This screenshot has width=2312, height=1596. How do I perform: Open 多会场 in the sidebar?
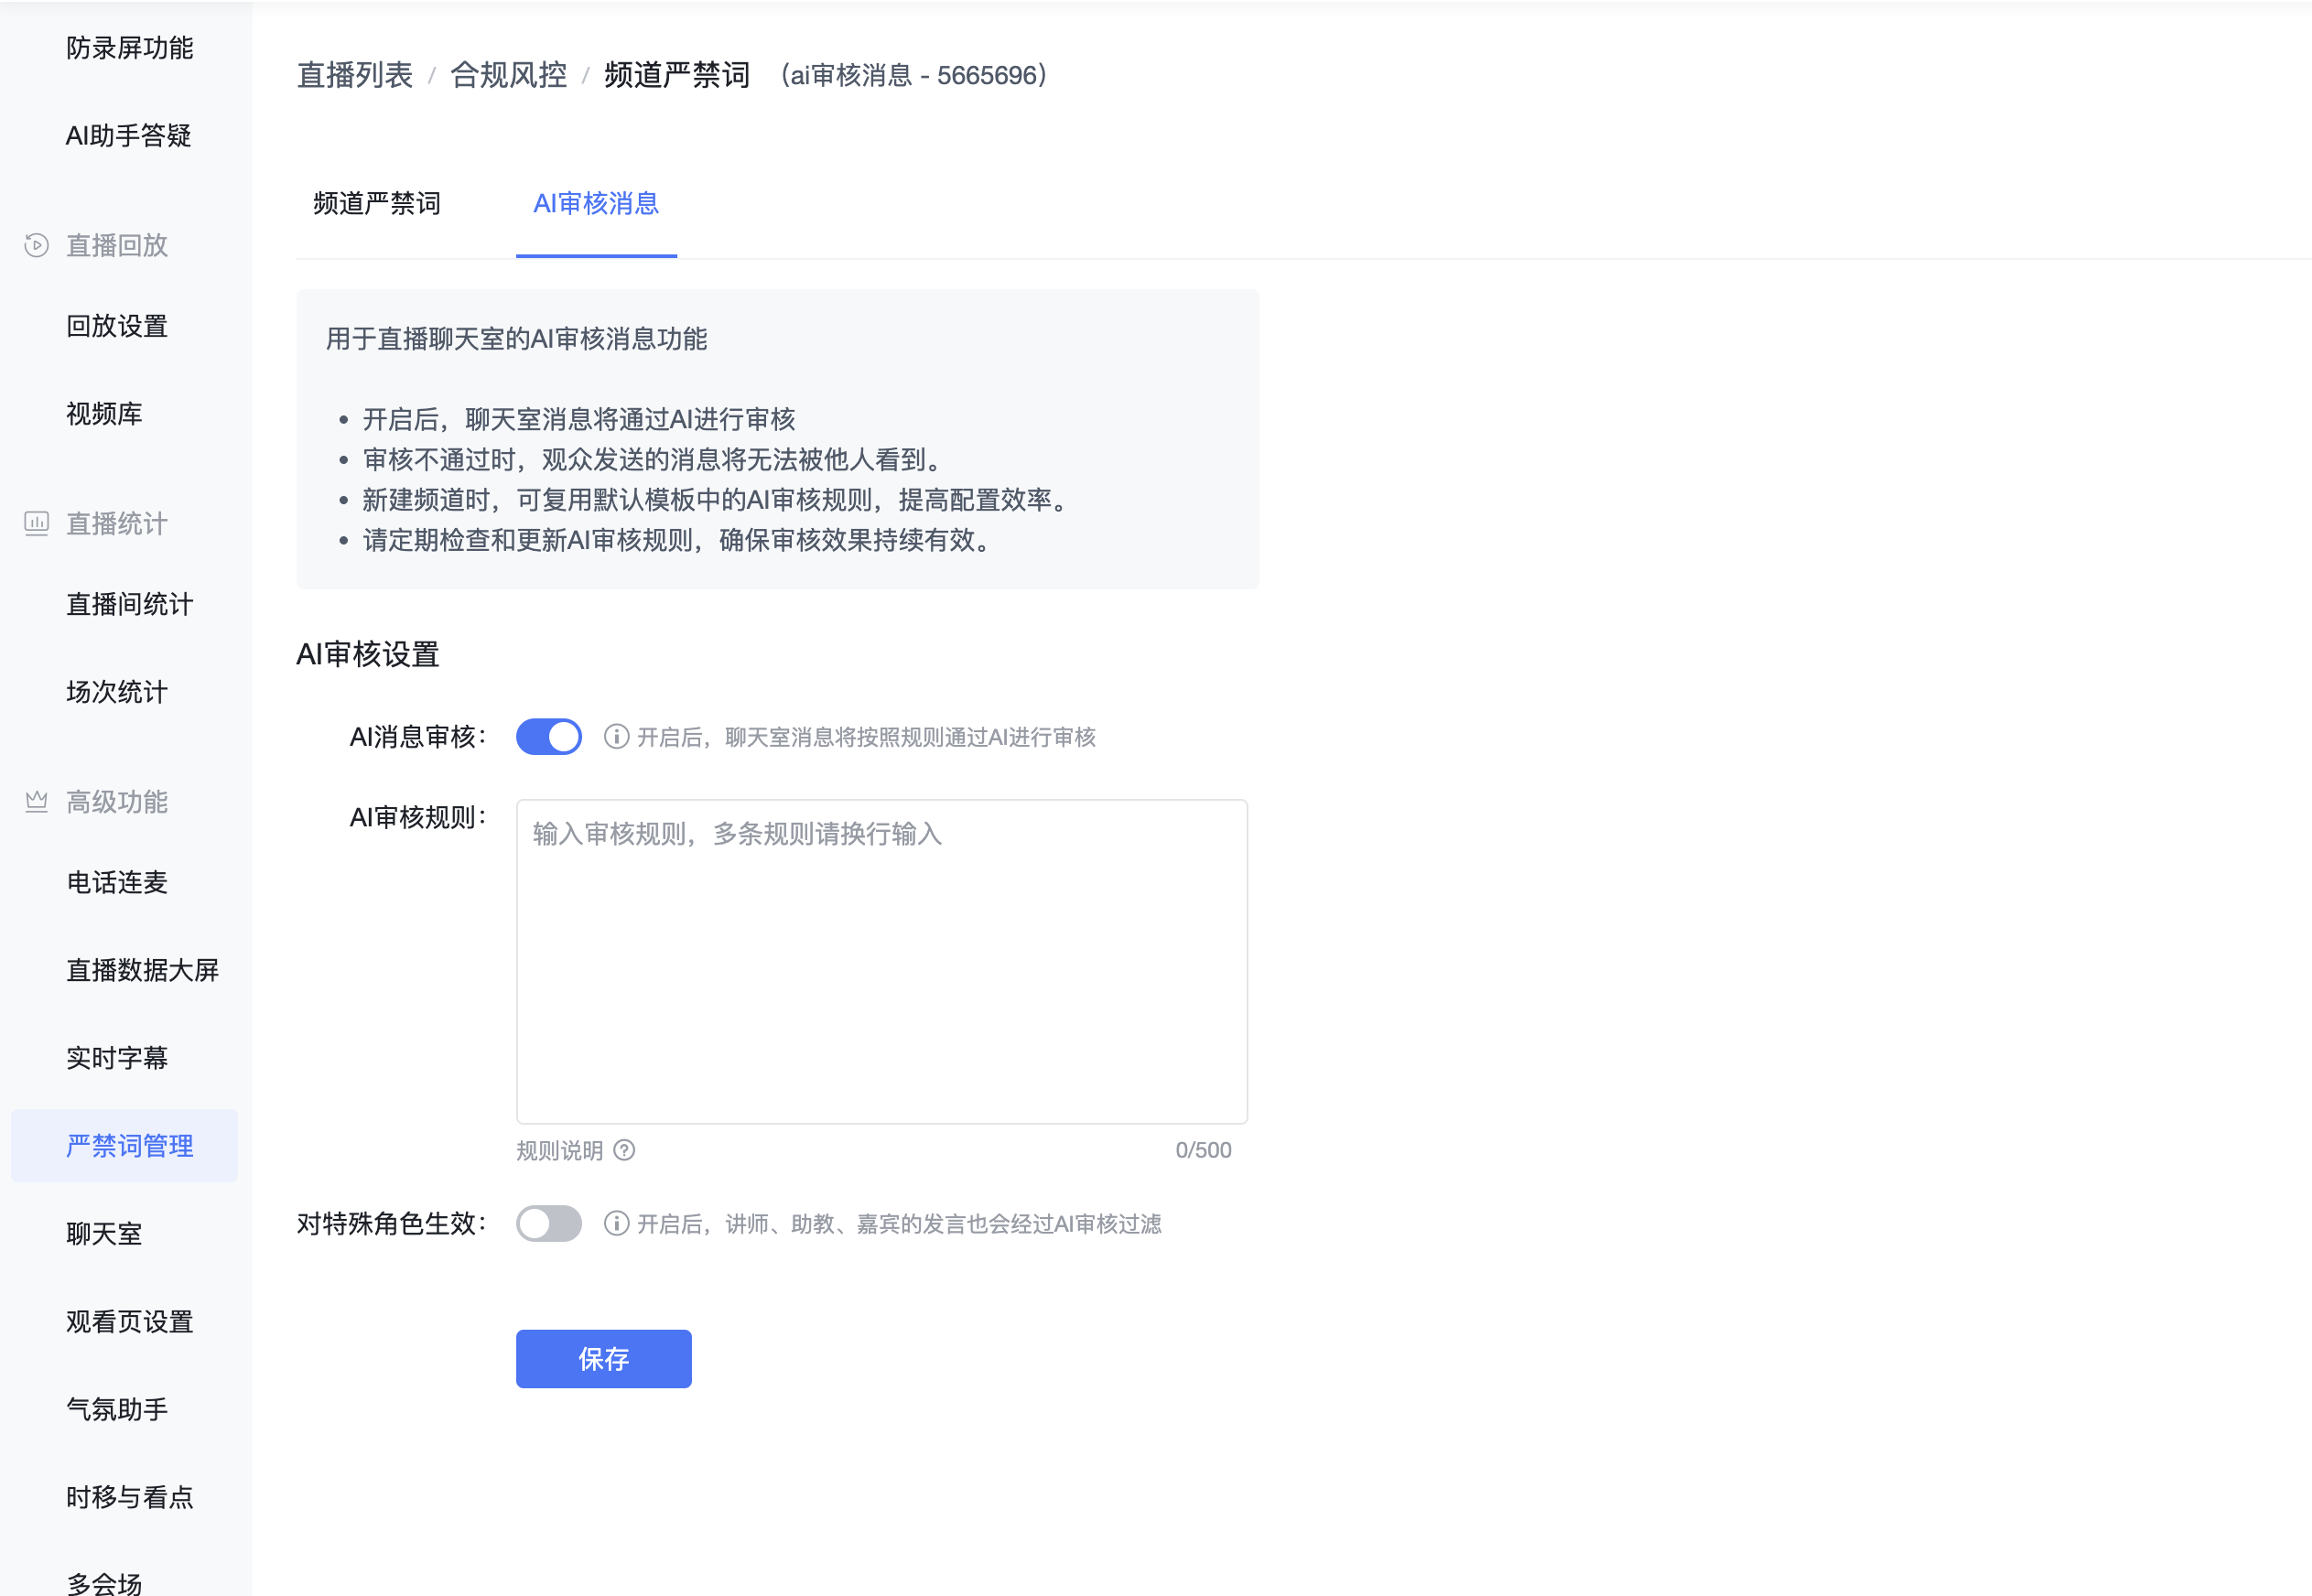[x=104, y=1582]
